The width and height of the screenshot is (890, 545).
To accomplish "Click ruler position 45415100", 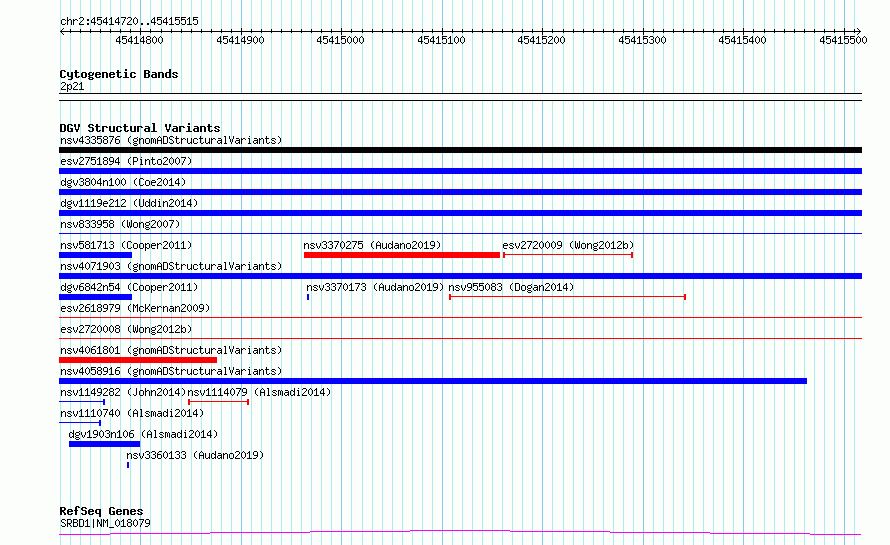I will (x=441, y=40).
